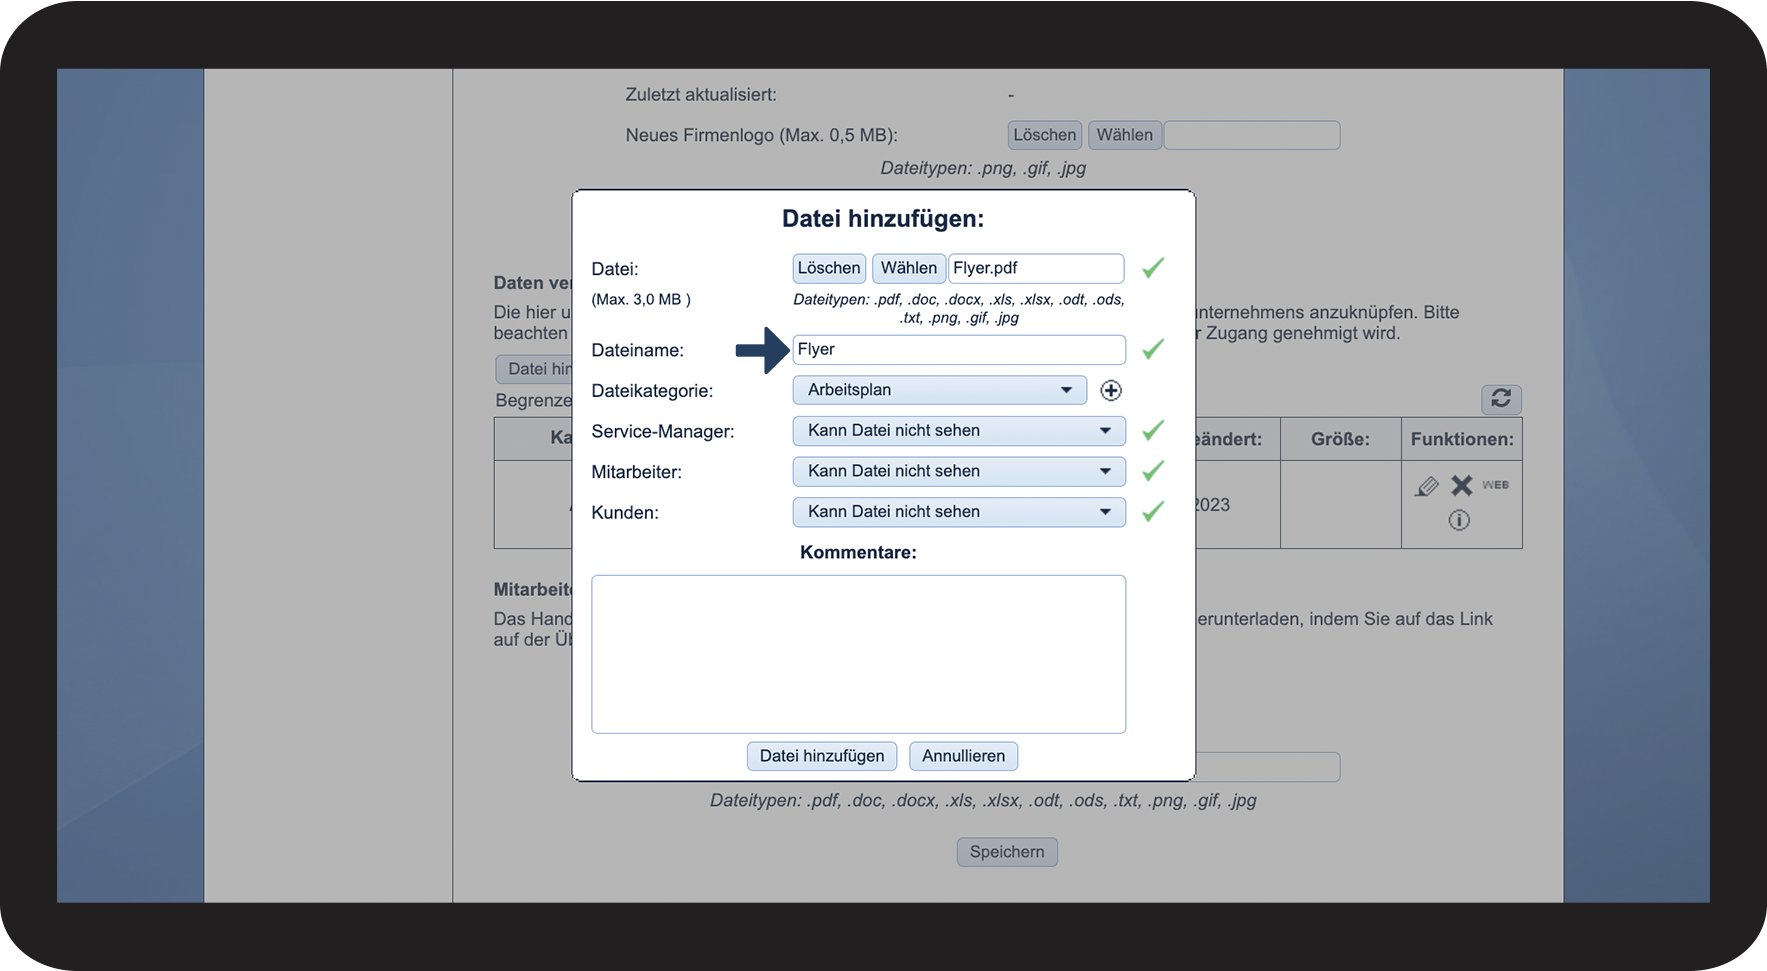This screenshot has width=1767, height=971.
Task: Click Wählen for the Neues Firmenlogo upload
Action: (x=1124, y=135)
